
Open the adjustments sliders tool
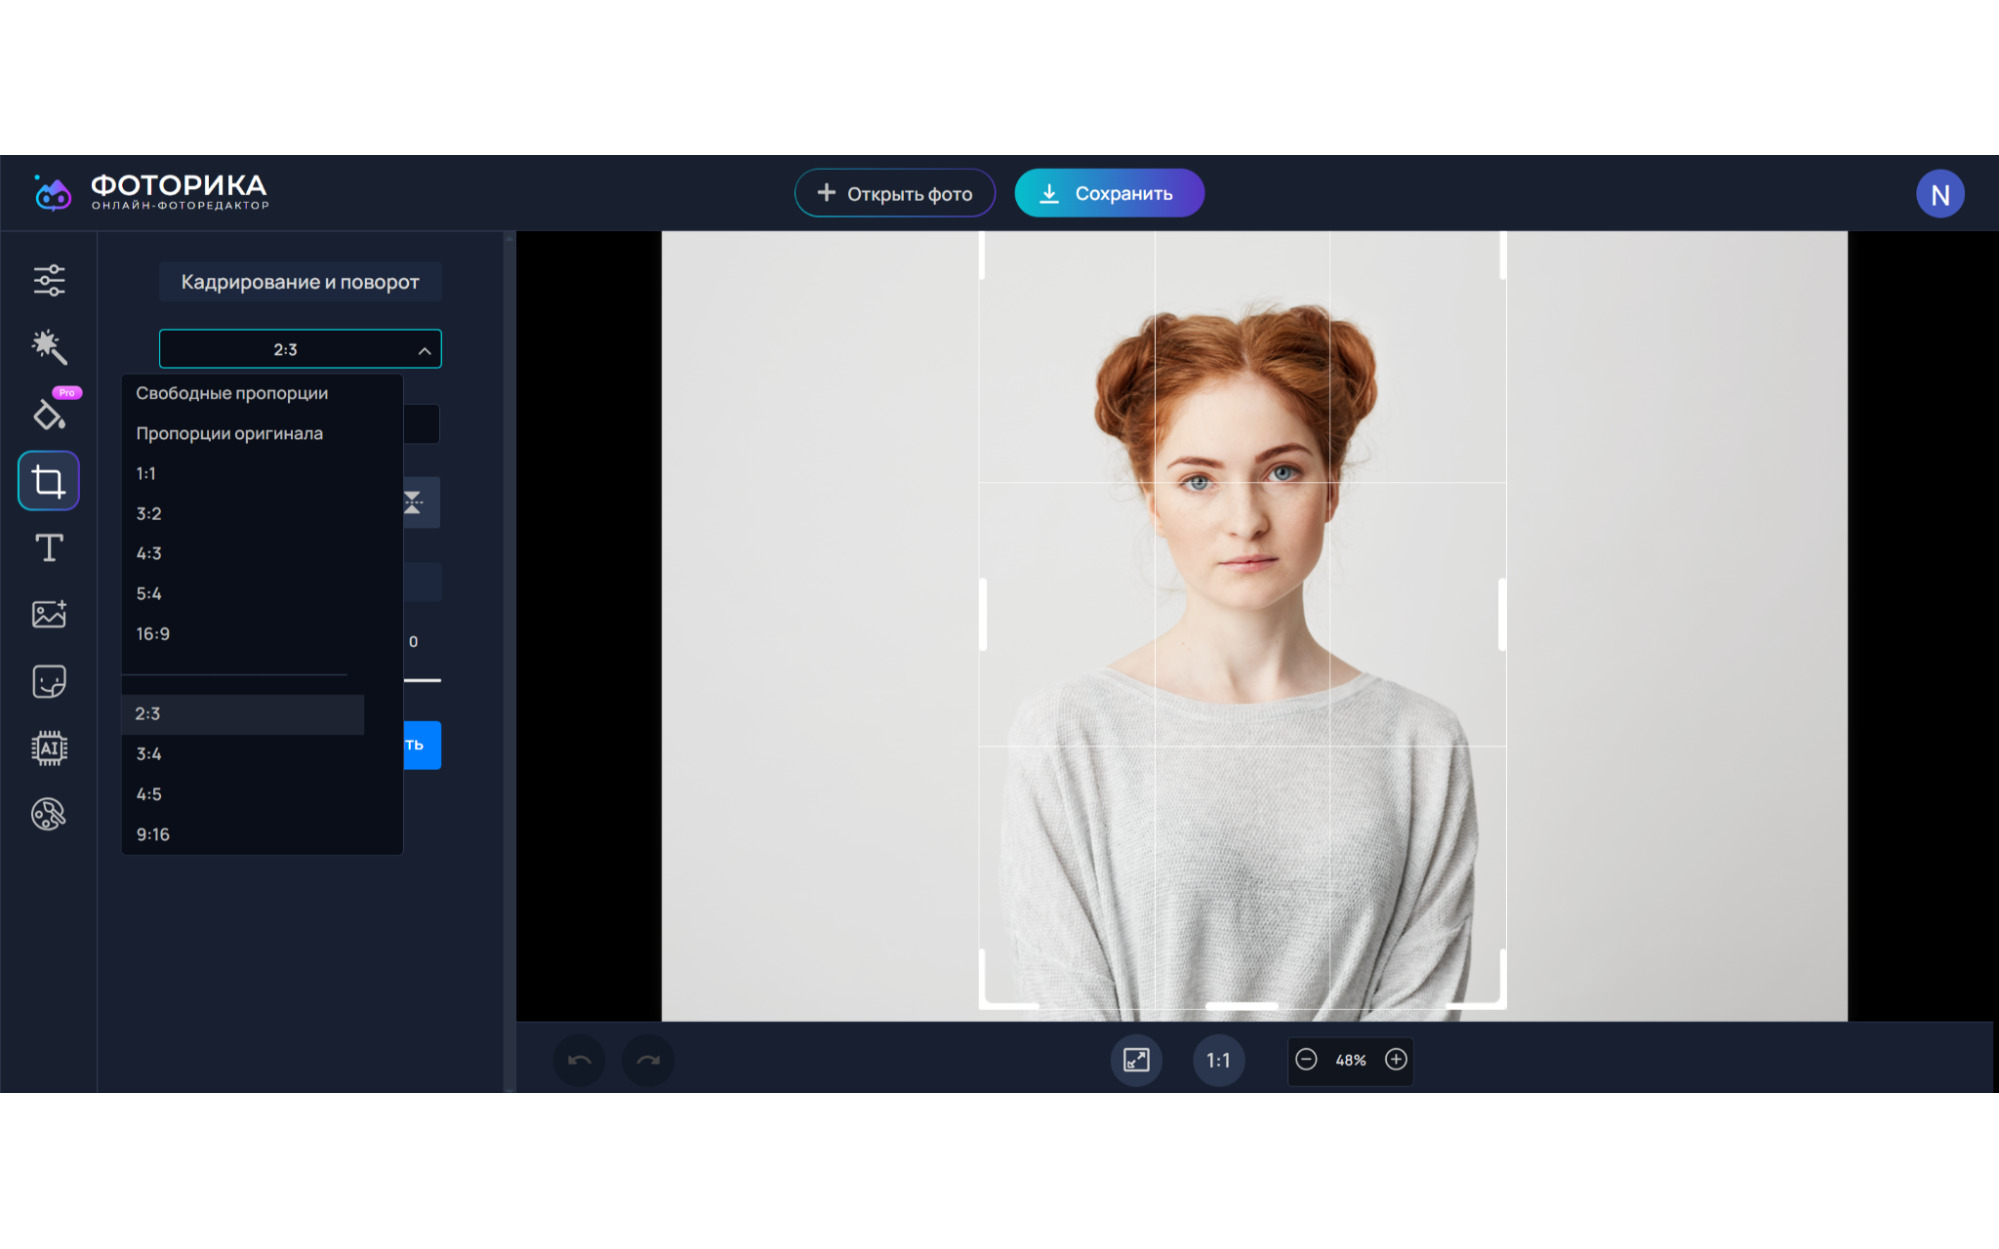click(x=49, y=280)
